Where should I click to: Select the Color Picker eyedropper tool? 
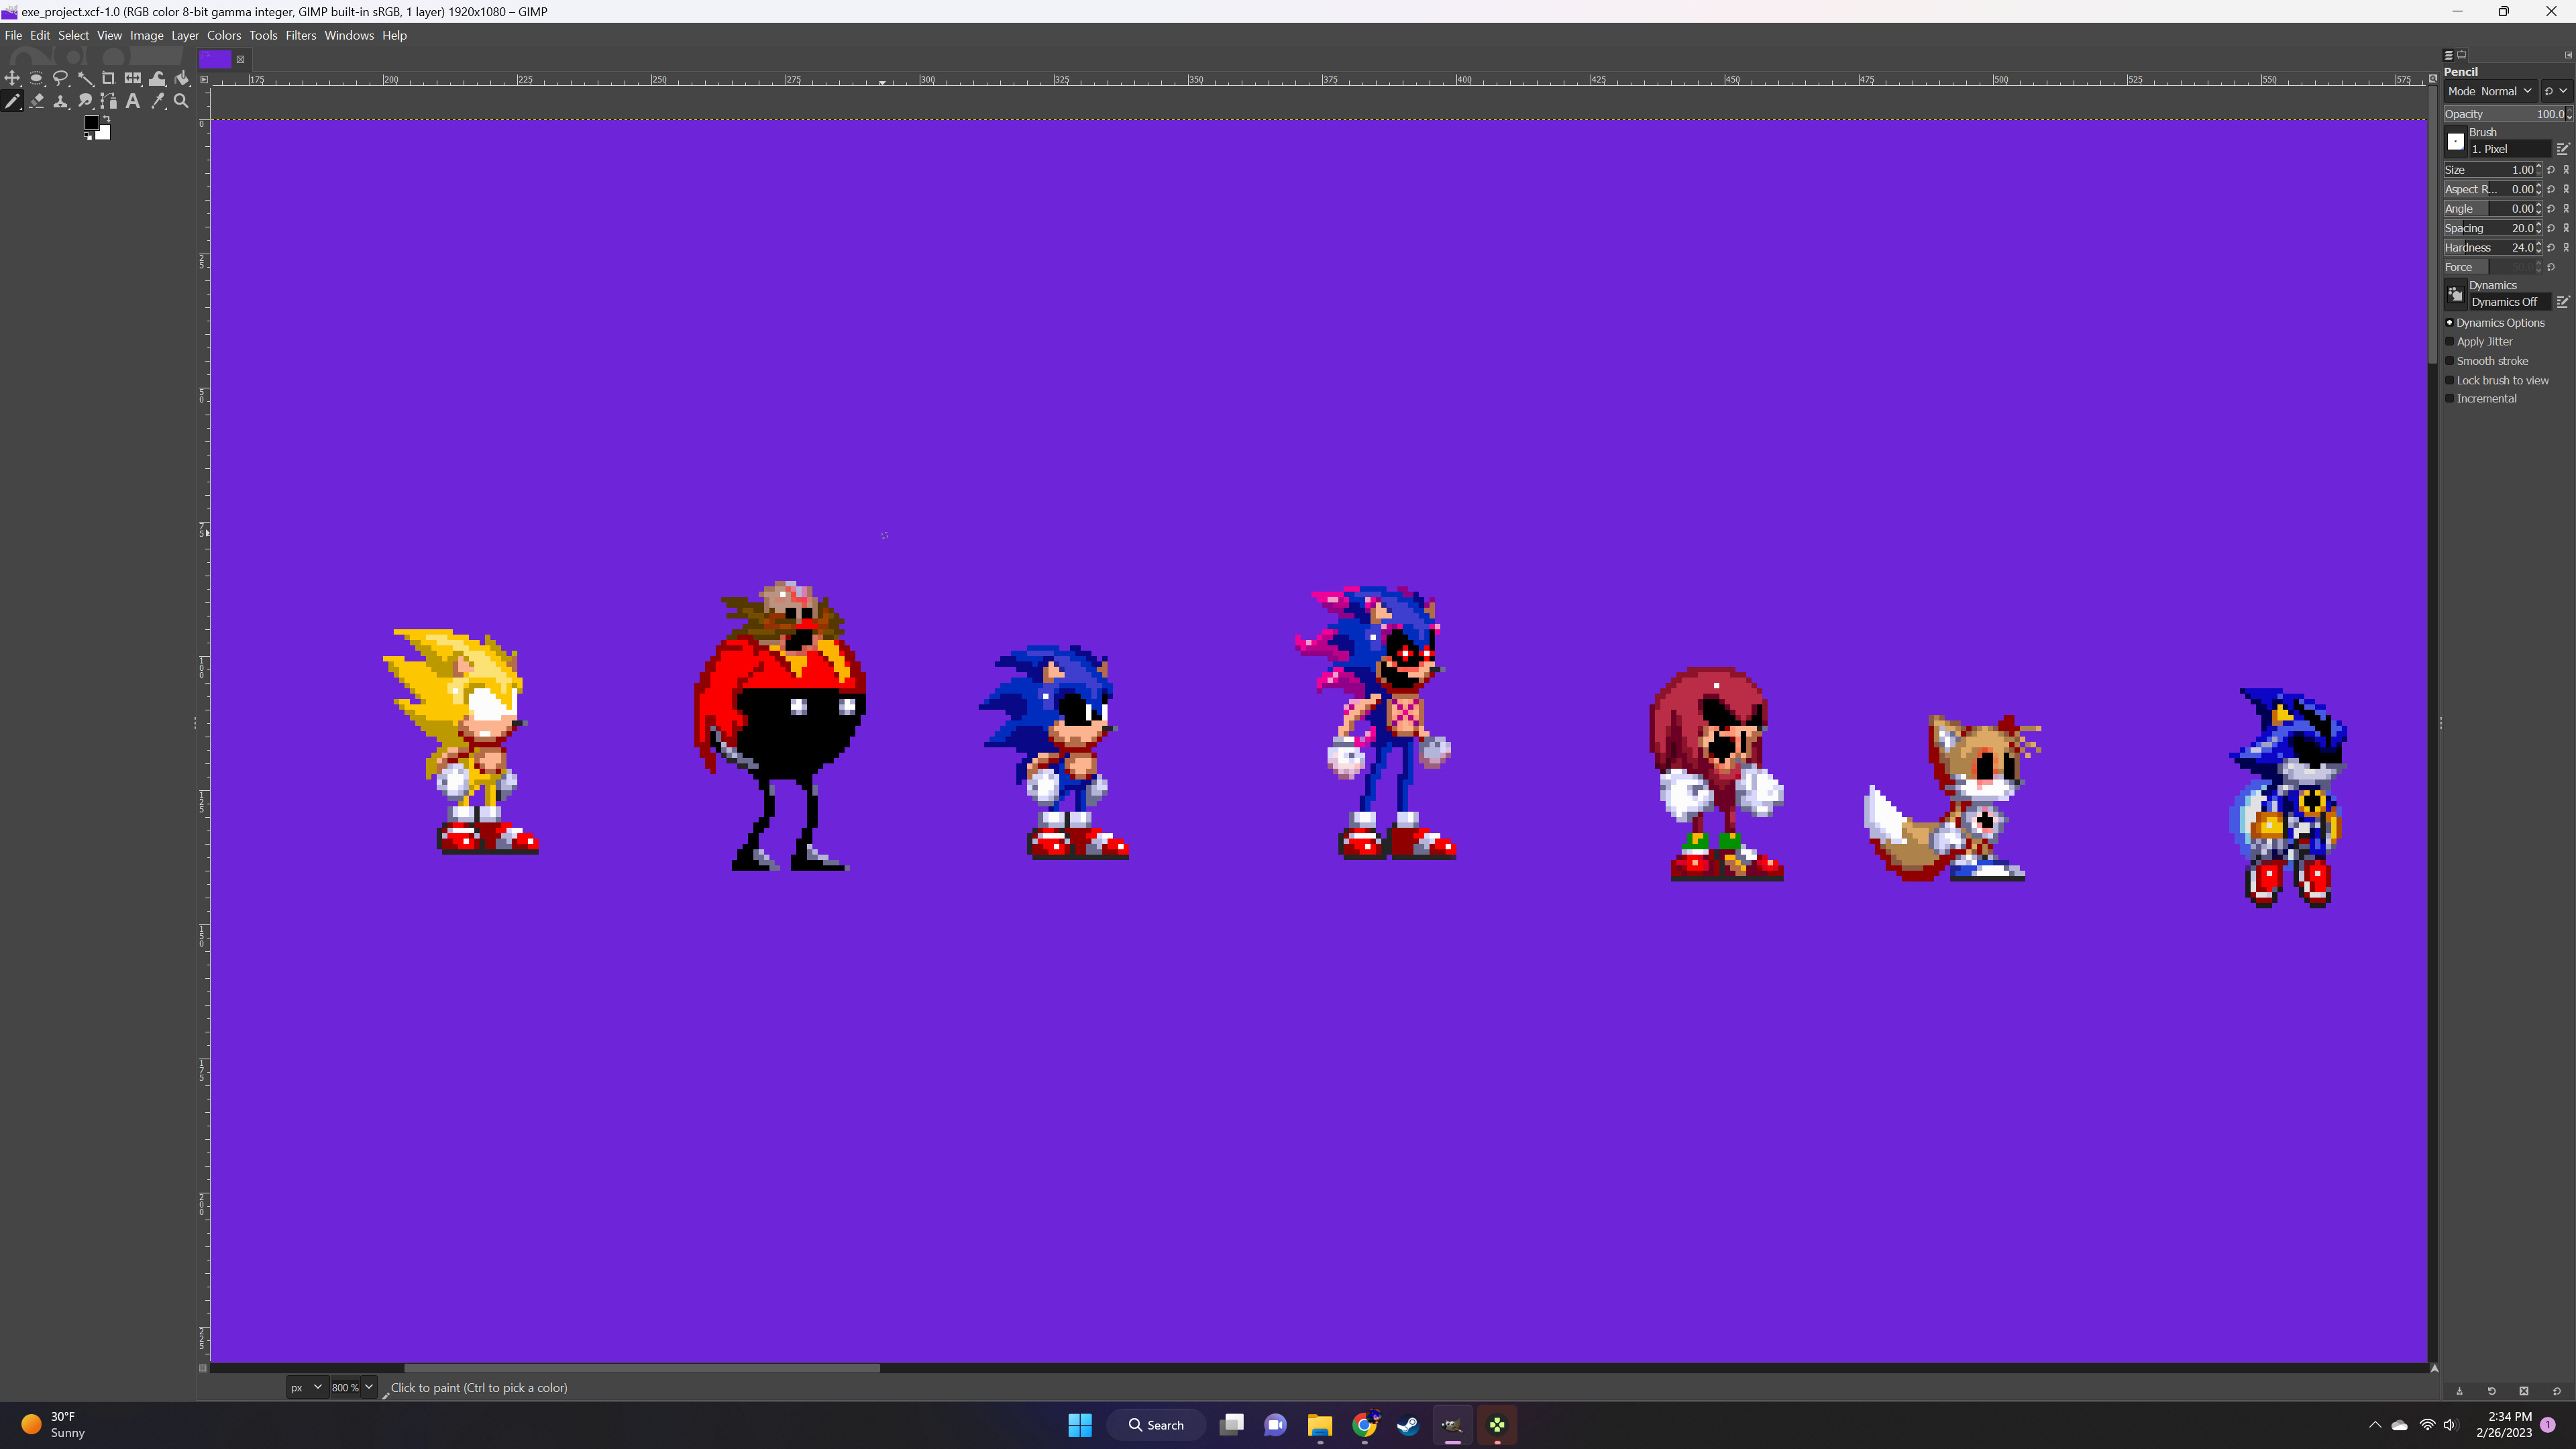[x=157, y=101]
